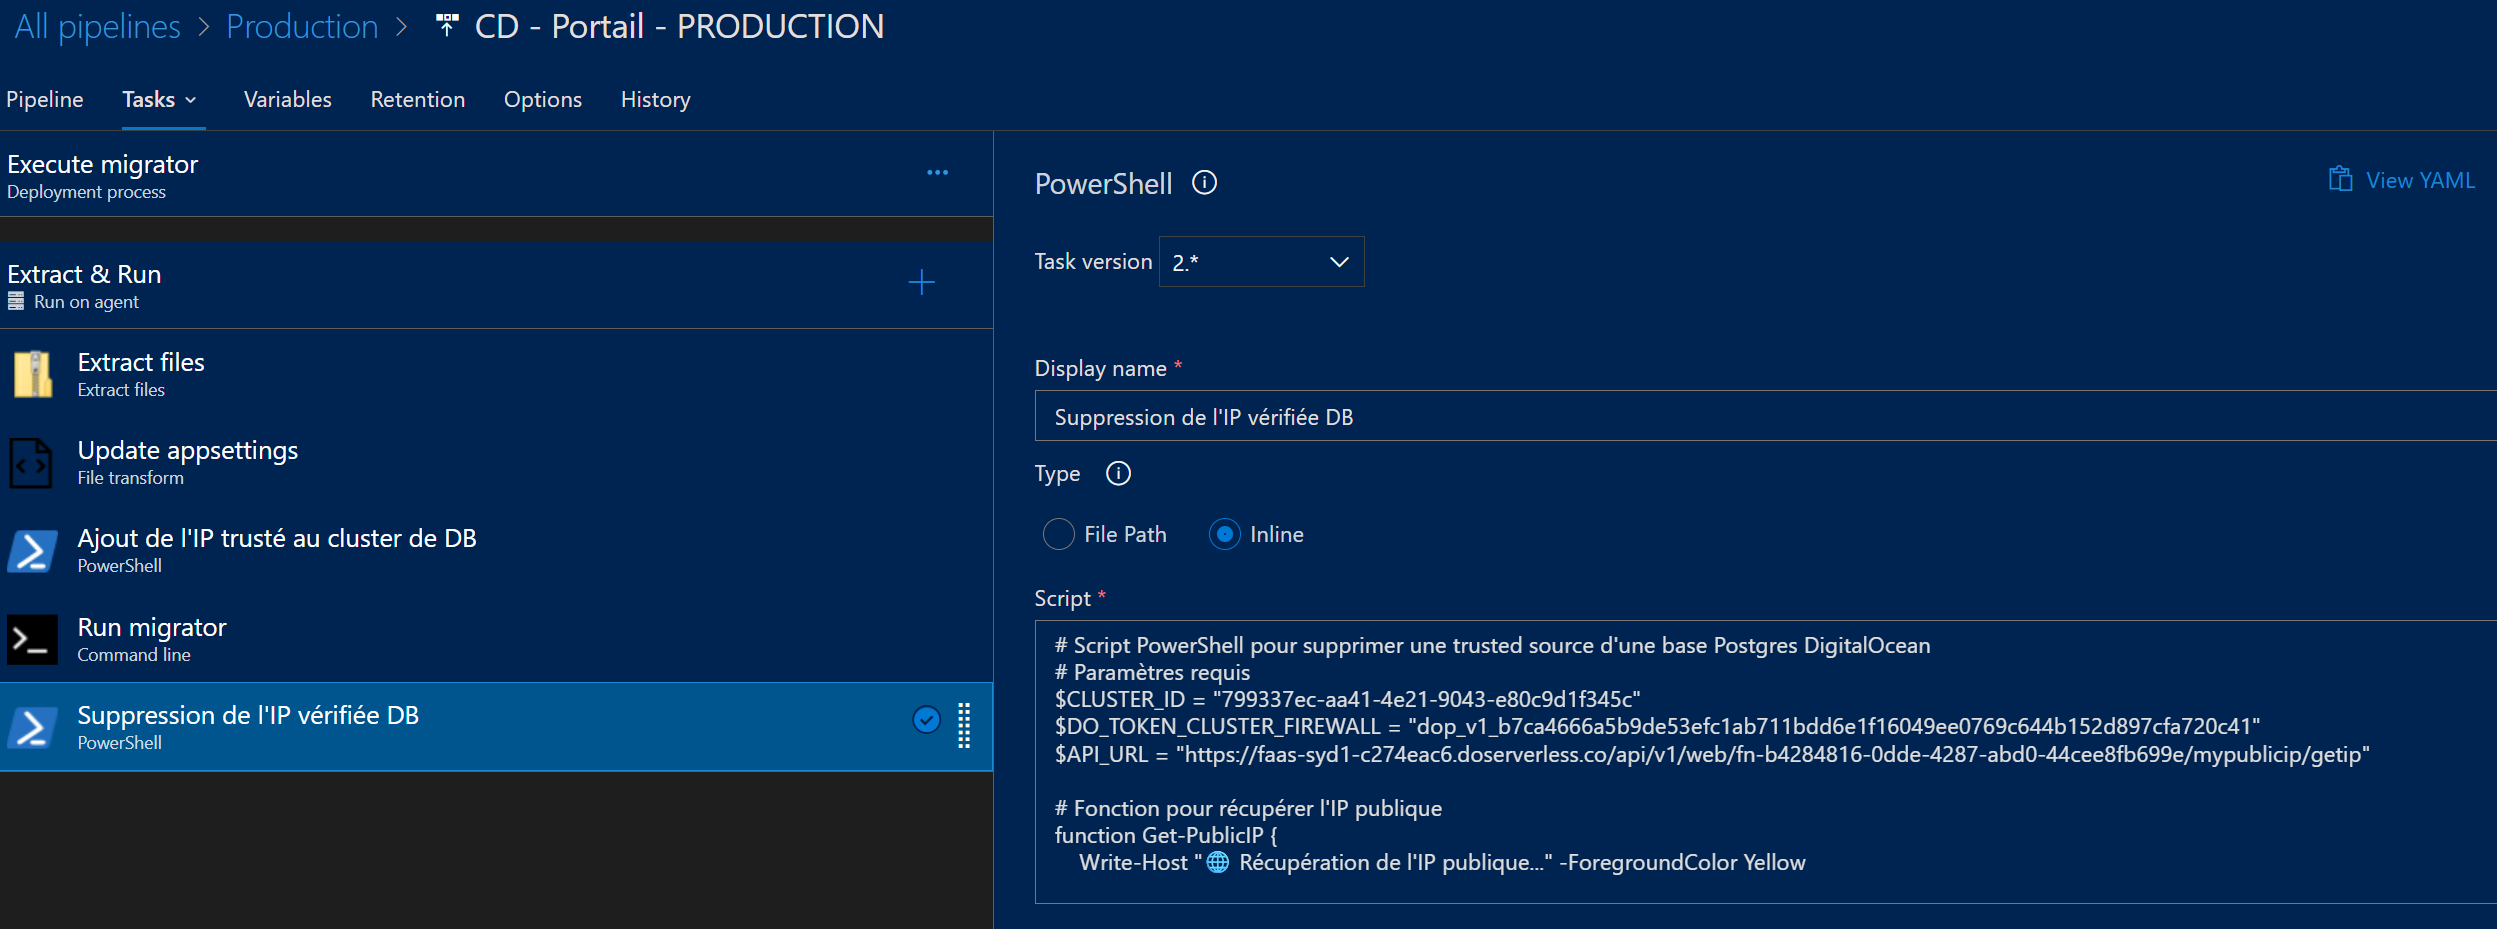Expand the Task version dropdown
Viewport: 2497px width, 929px height.
[1260, 262]
